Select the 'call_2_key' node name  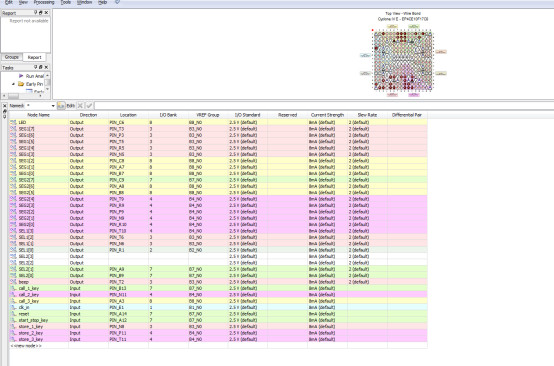click(x=29, y=295)
